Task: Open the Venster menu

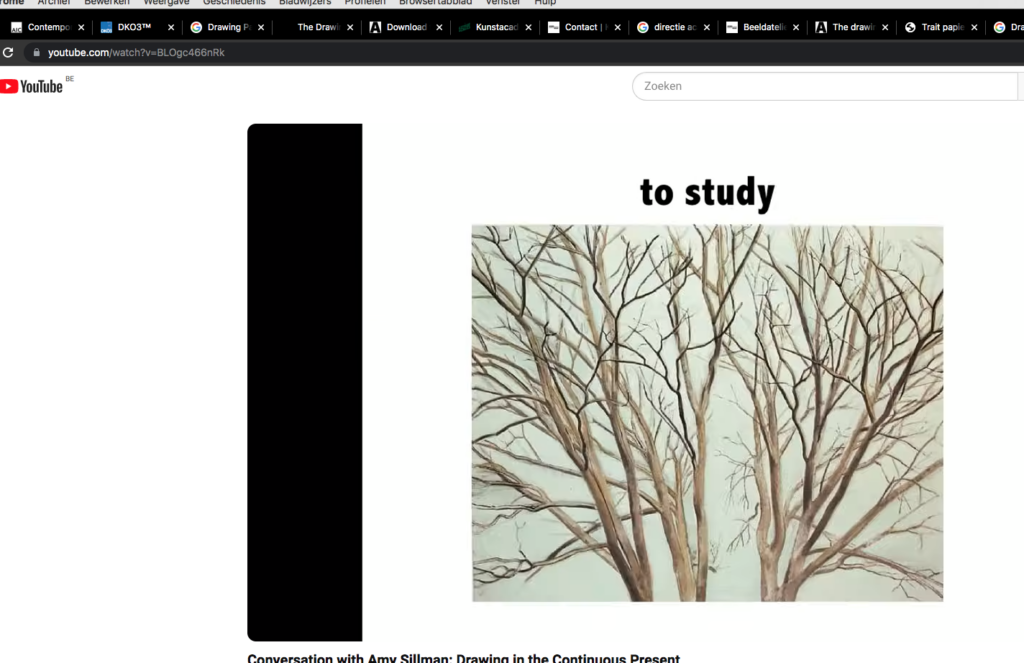Action: point(503,3)
